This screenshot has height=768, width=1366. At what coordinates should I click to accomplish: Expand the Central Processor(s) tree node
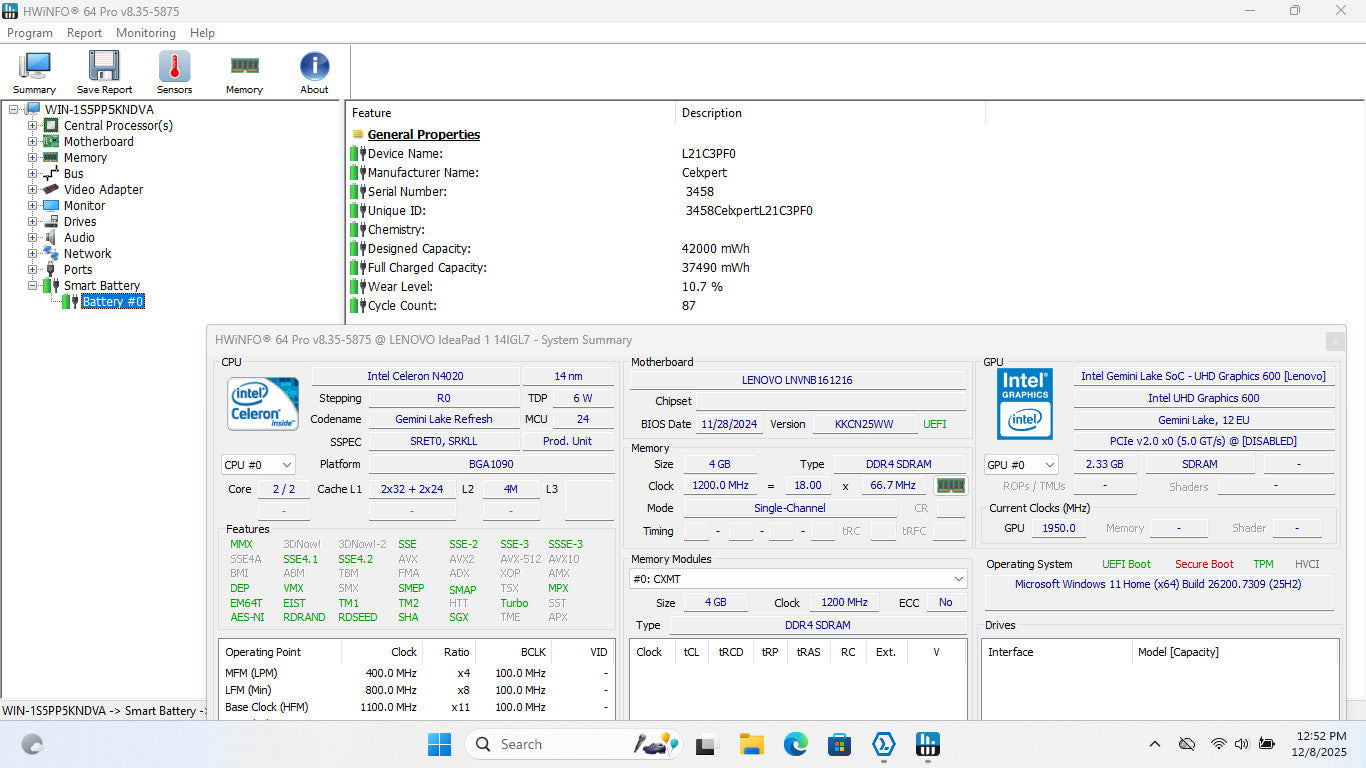[32, 126]
